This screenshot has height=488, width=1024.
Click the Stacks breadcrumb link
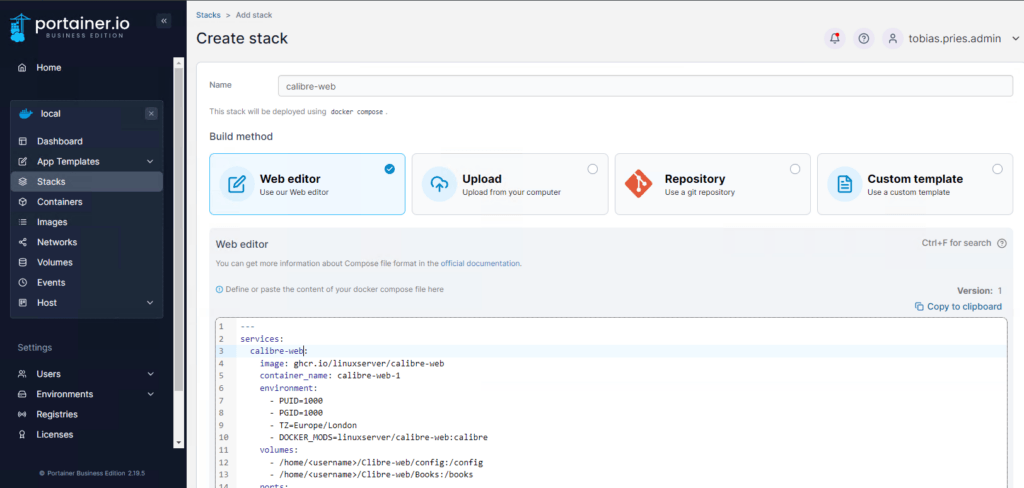pyautogui.click(x=208, y=14)
